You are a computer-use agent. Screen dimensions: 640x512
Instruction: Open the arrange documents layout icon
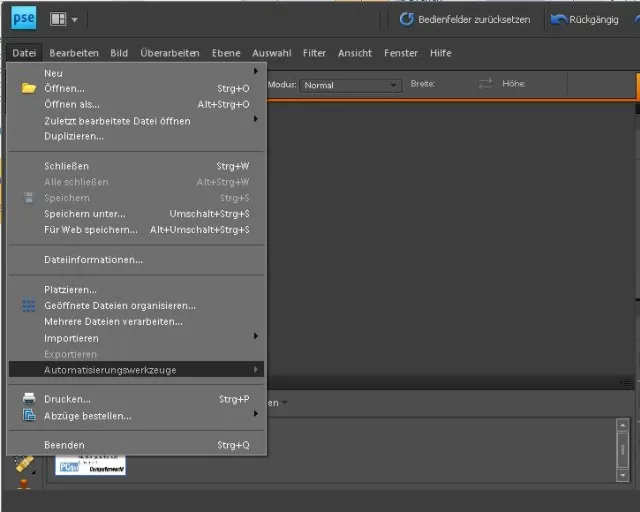pyautogui.click(x=58, y=19)
